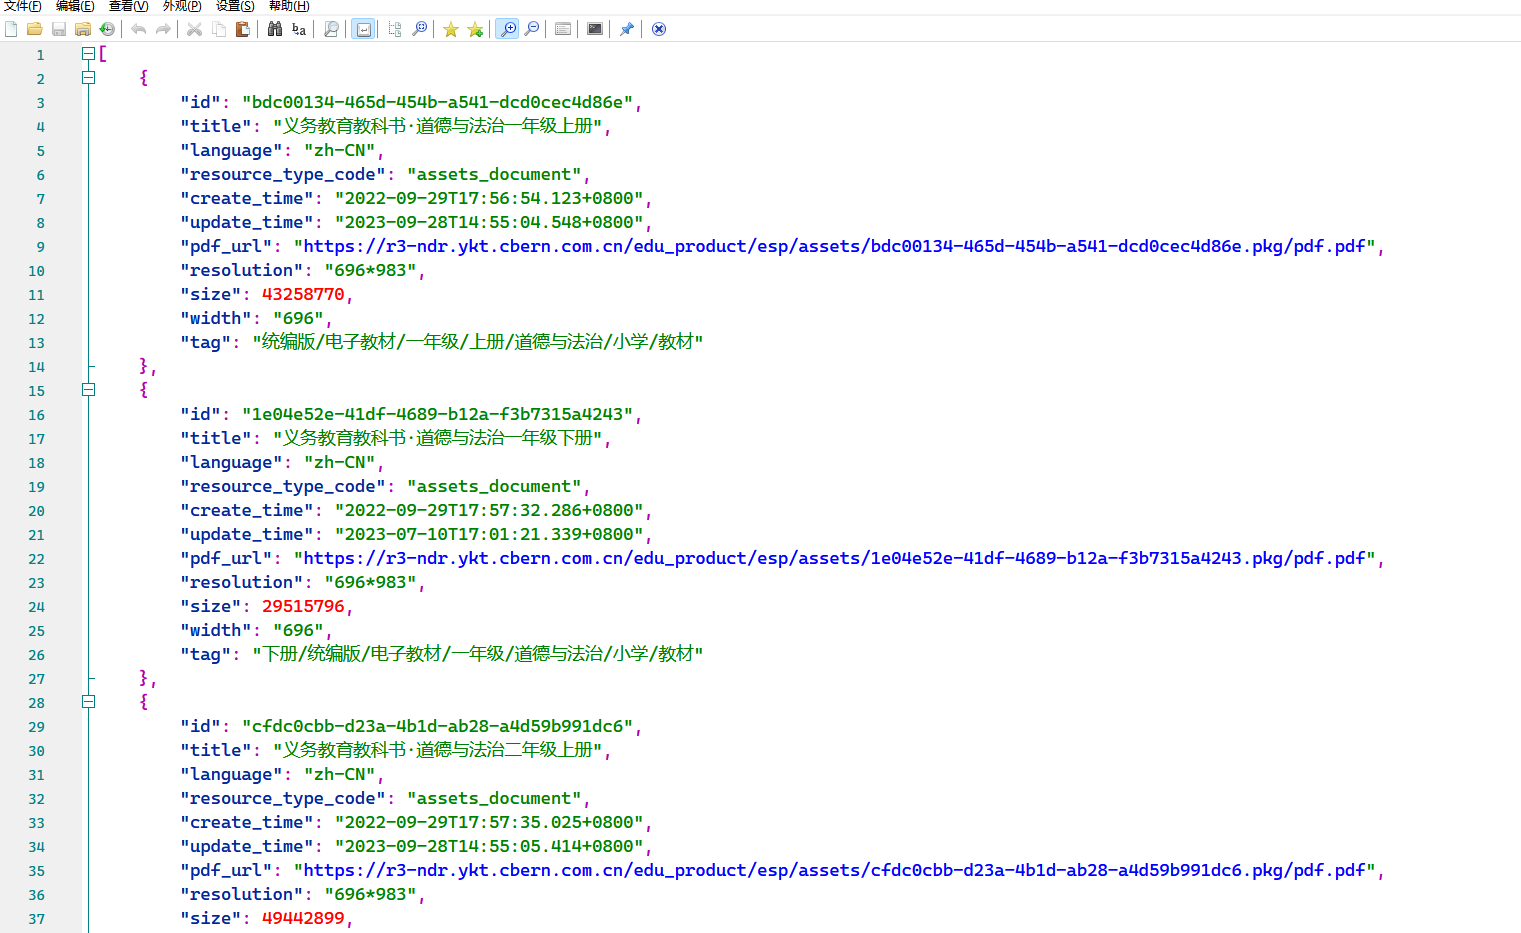Toggle the word wrap toolbar button
The height and width of the screenshot is (933, 1521).
tap(363, 29)
